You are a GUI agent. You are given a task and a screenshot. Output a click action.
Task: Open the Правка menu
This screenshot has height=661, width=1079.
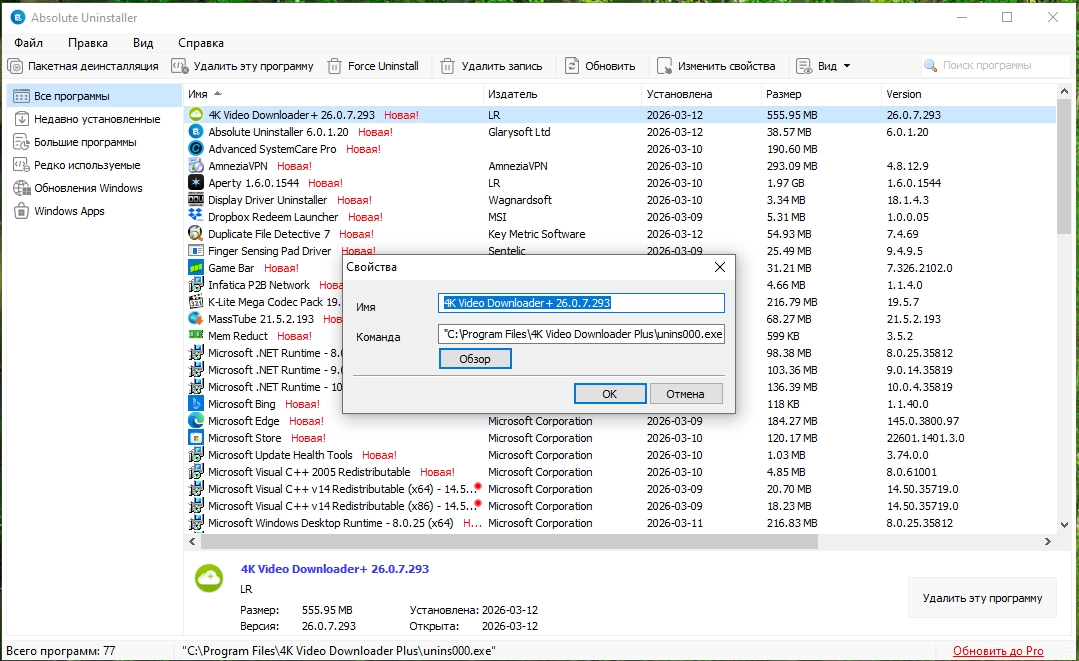pyautogui.click(x=88, y=43)
